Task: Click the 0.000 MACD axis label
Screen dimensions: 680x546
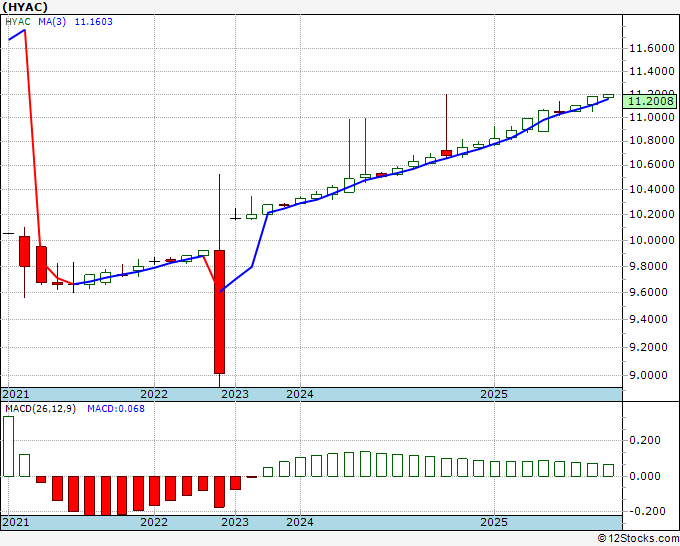Action: point(647,476)
